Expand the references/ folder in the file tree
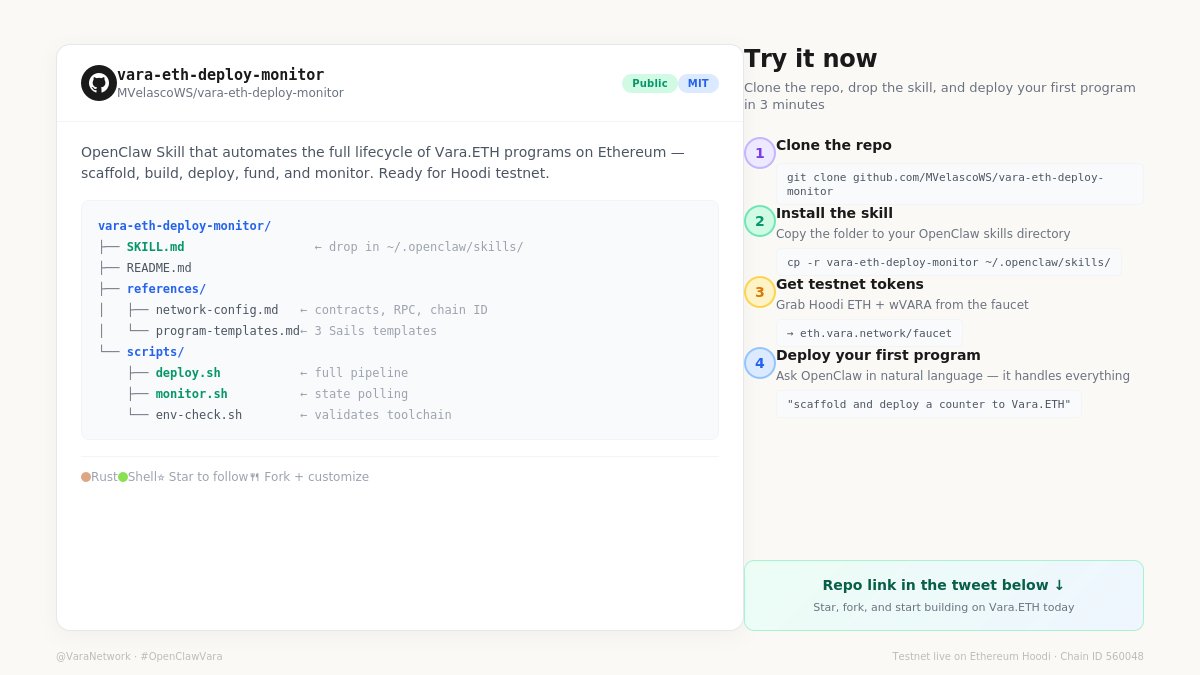The image size is (1200, 675). 166,288
